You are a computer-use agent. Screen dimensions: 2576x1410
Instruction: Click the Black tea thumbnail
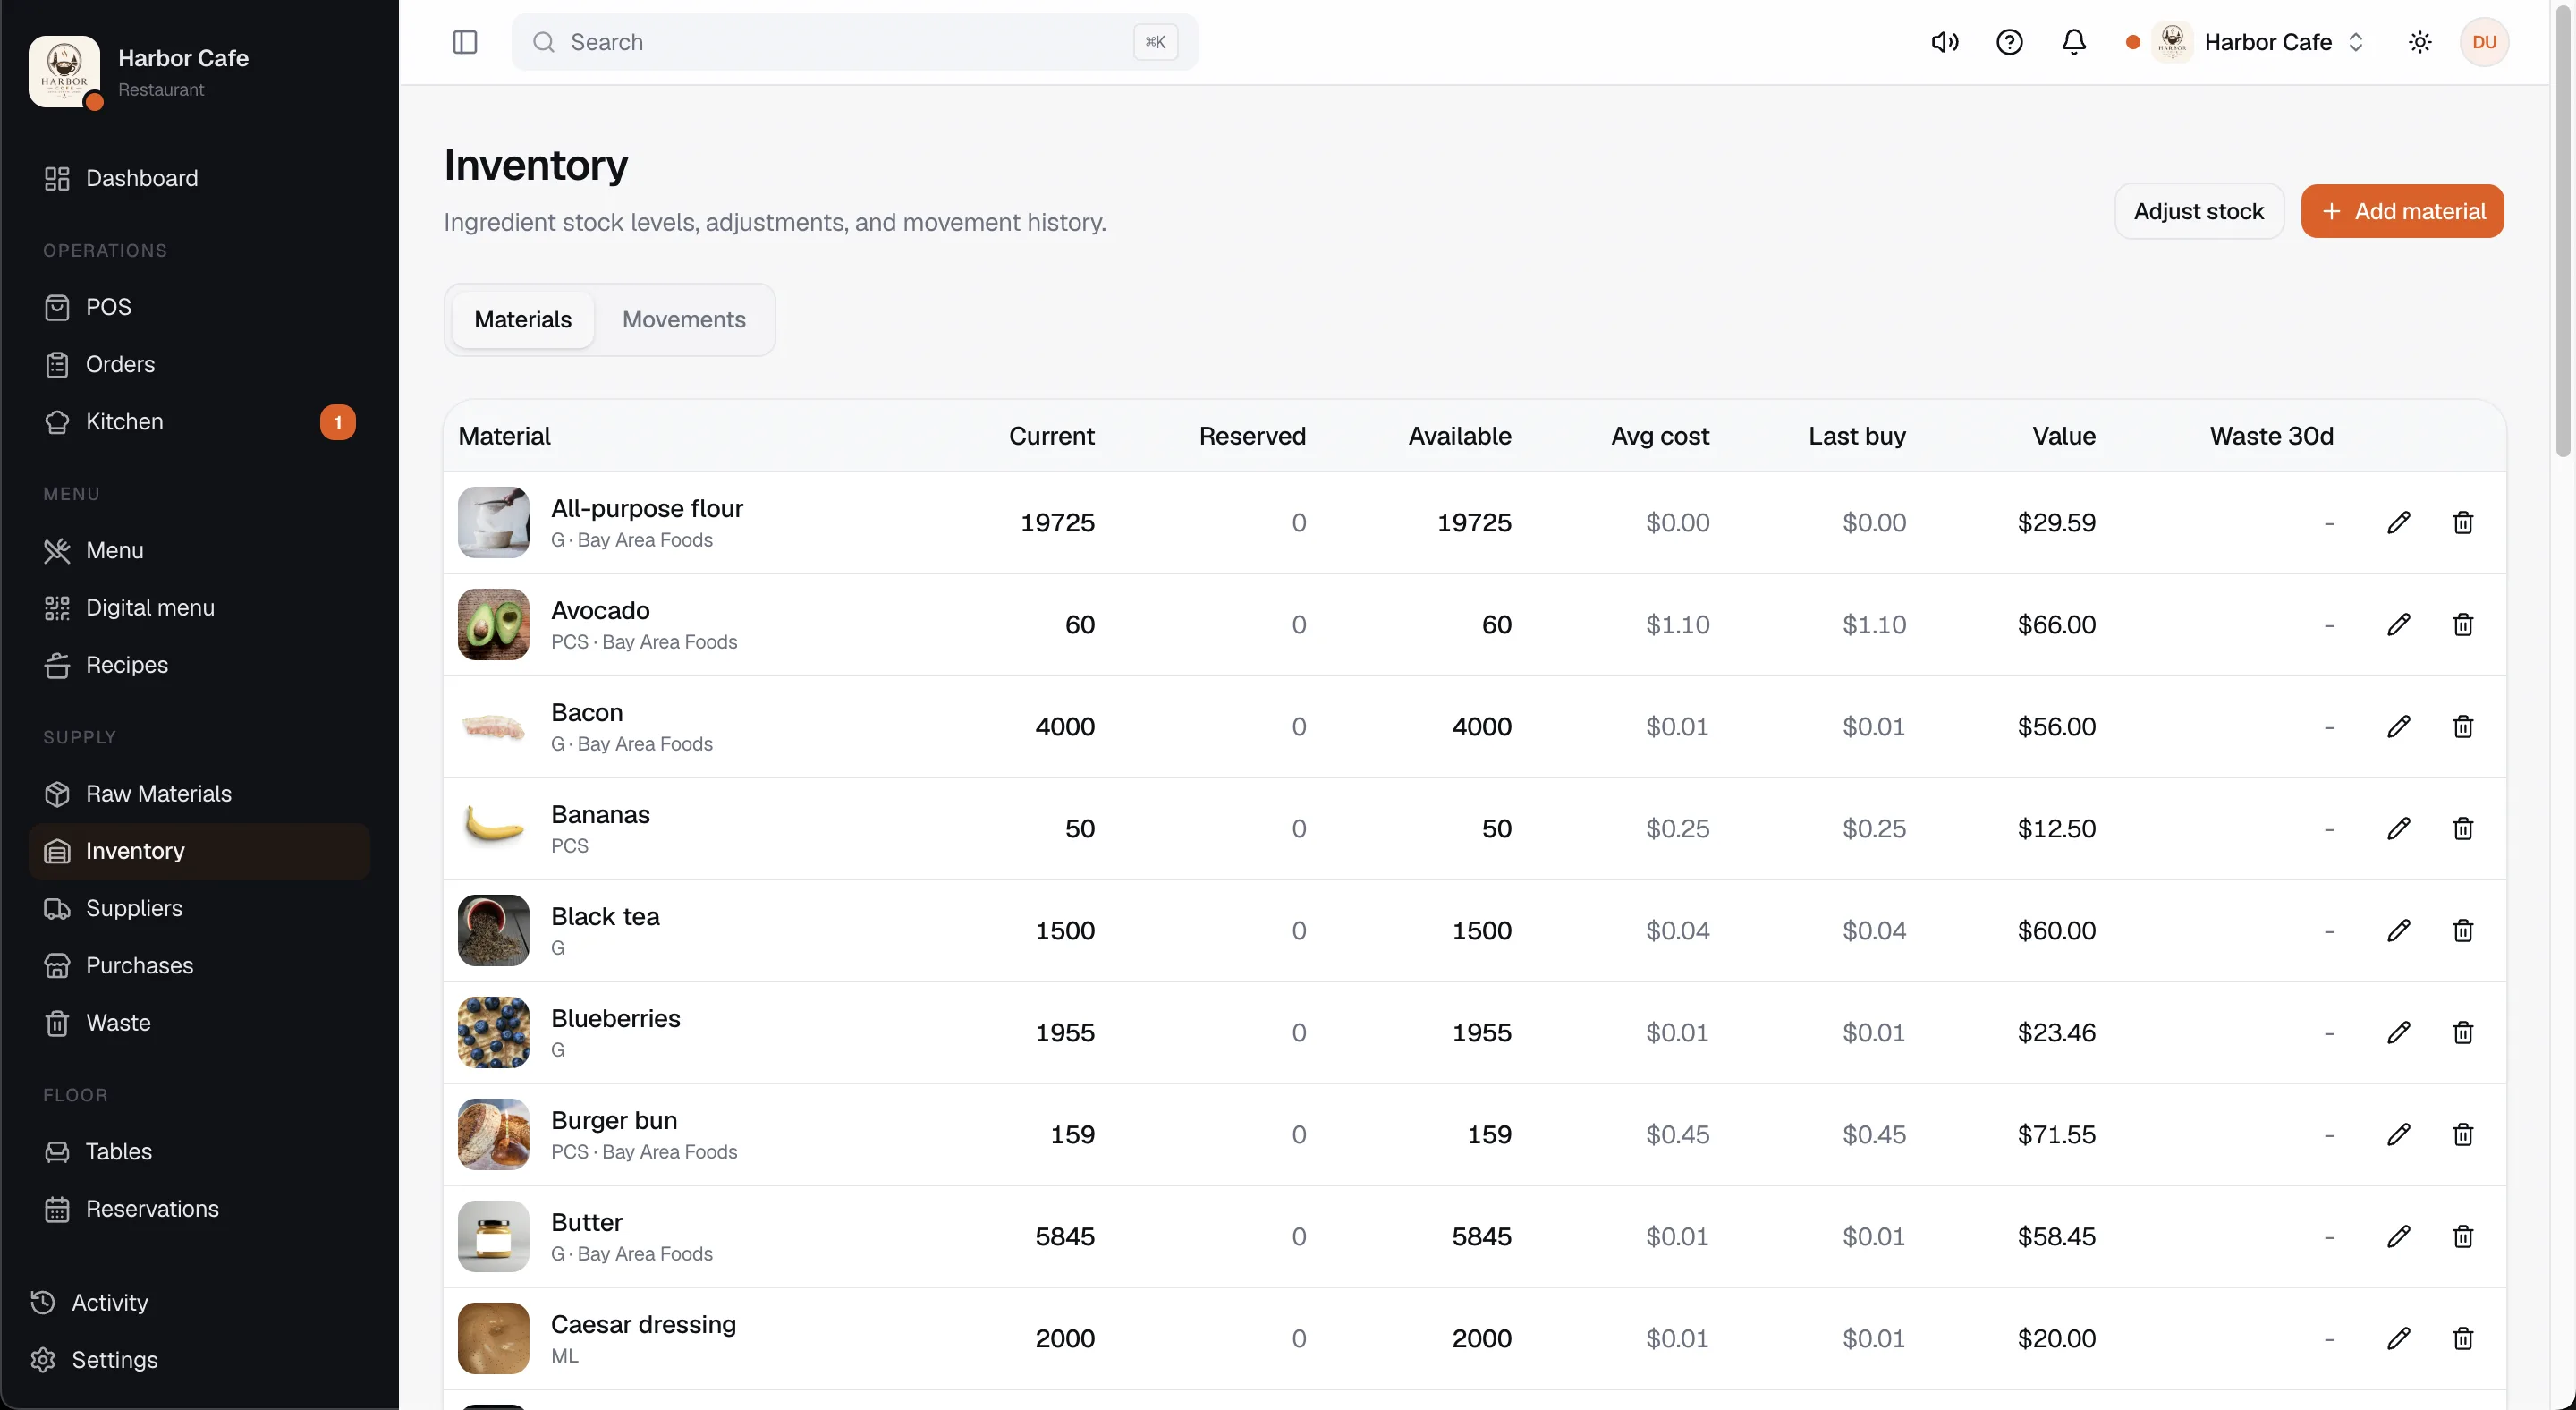tap(493, 931)
